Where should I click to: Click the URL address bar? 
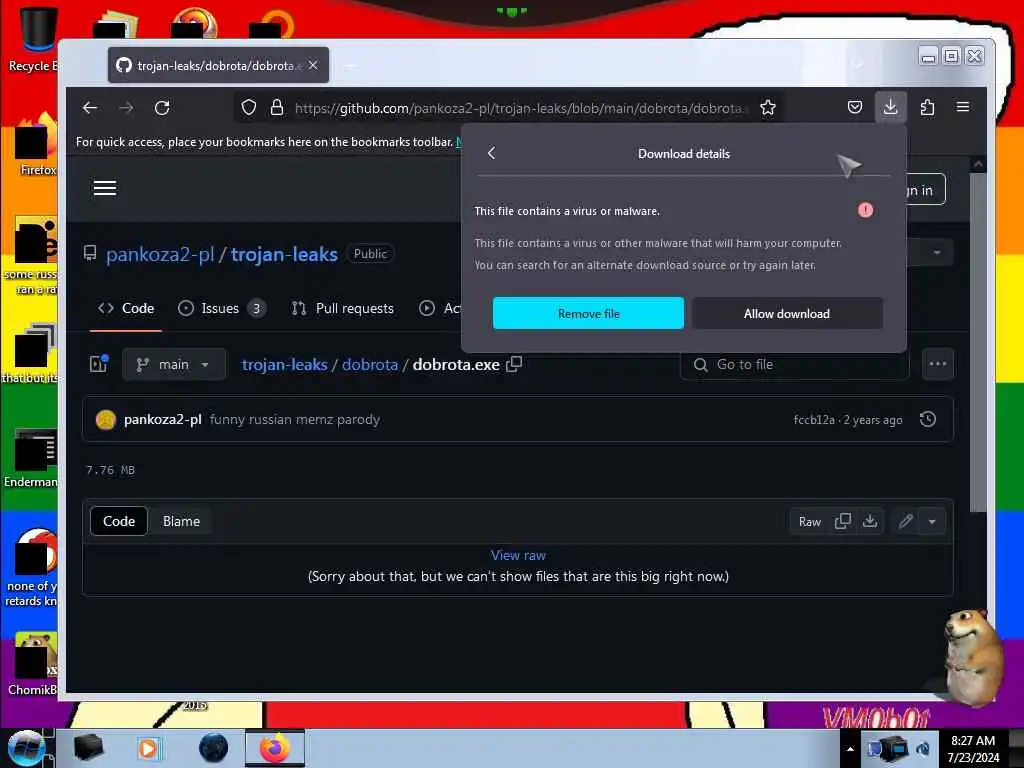point(519,108)
